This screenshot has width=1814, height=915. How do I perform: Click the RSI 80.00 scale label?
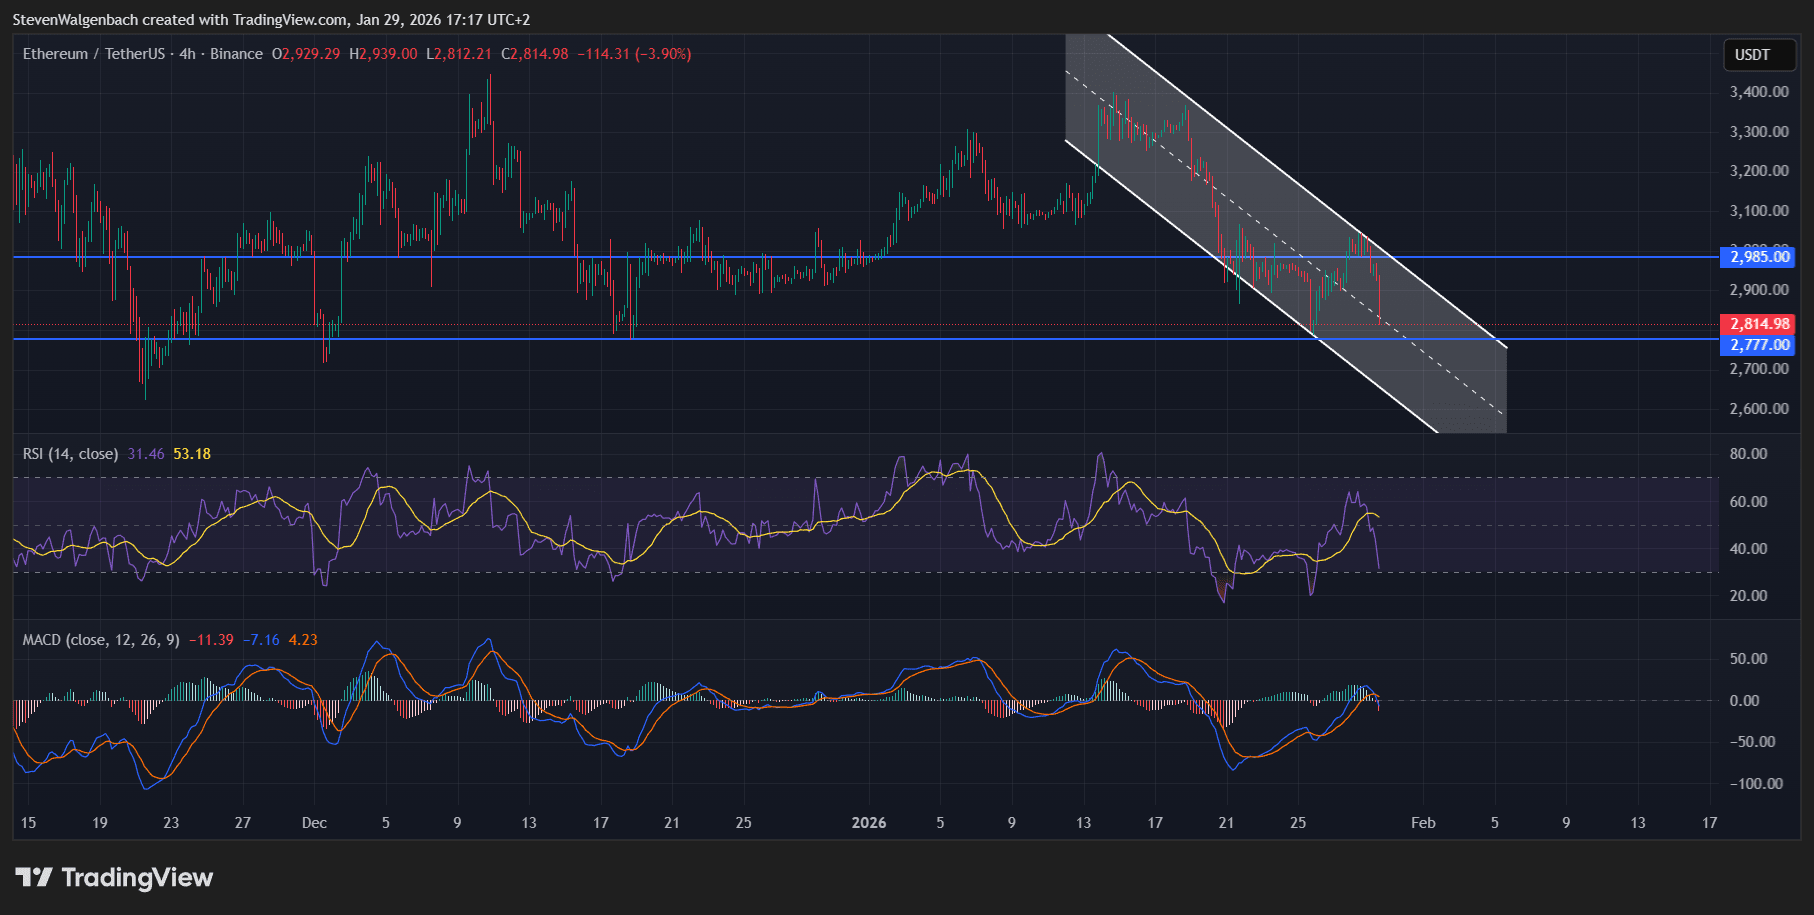1748,454
